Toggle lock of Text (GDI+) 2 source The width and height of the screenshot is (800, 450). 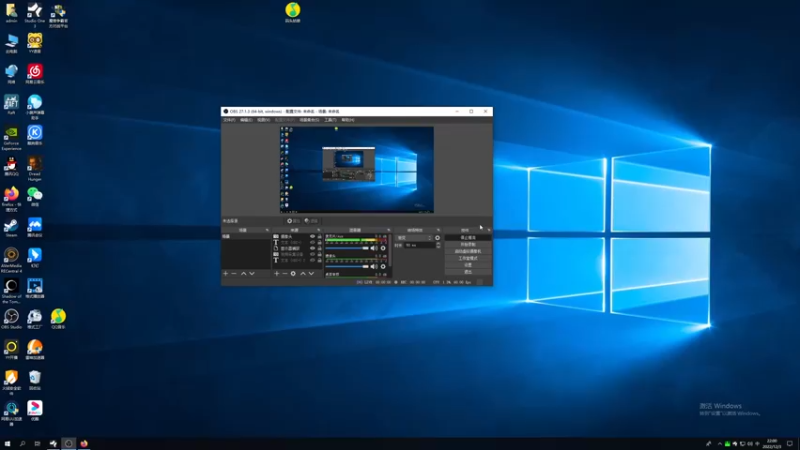tap(320, 260)
